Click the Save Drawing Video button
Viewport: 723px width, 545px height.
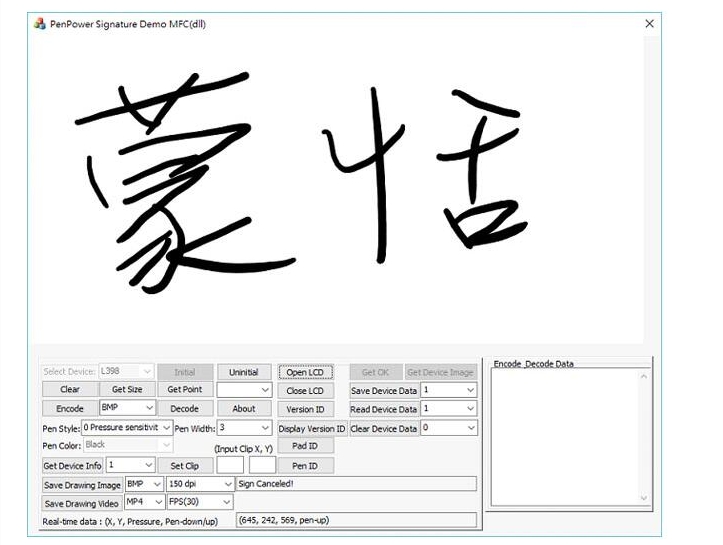[82, 504]
